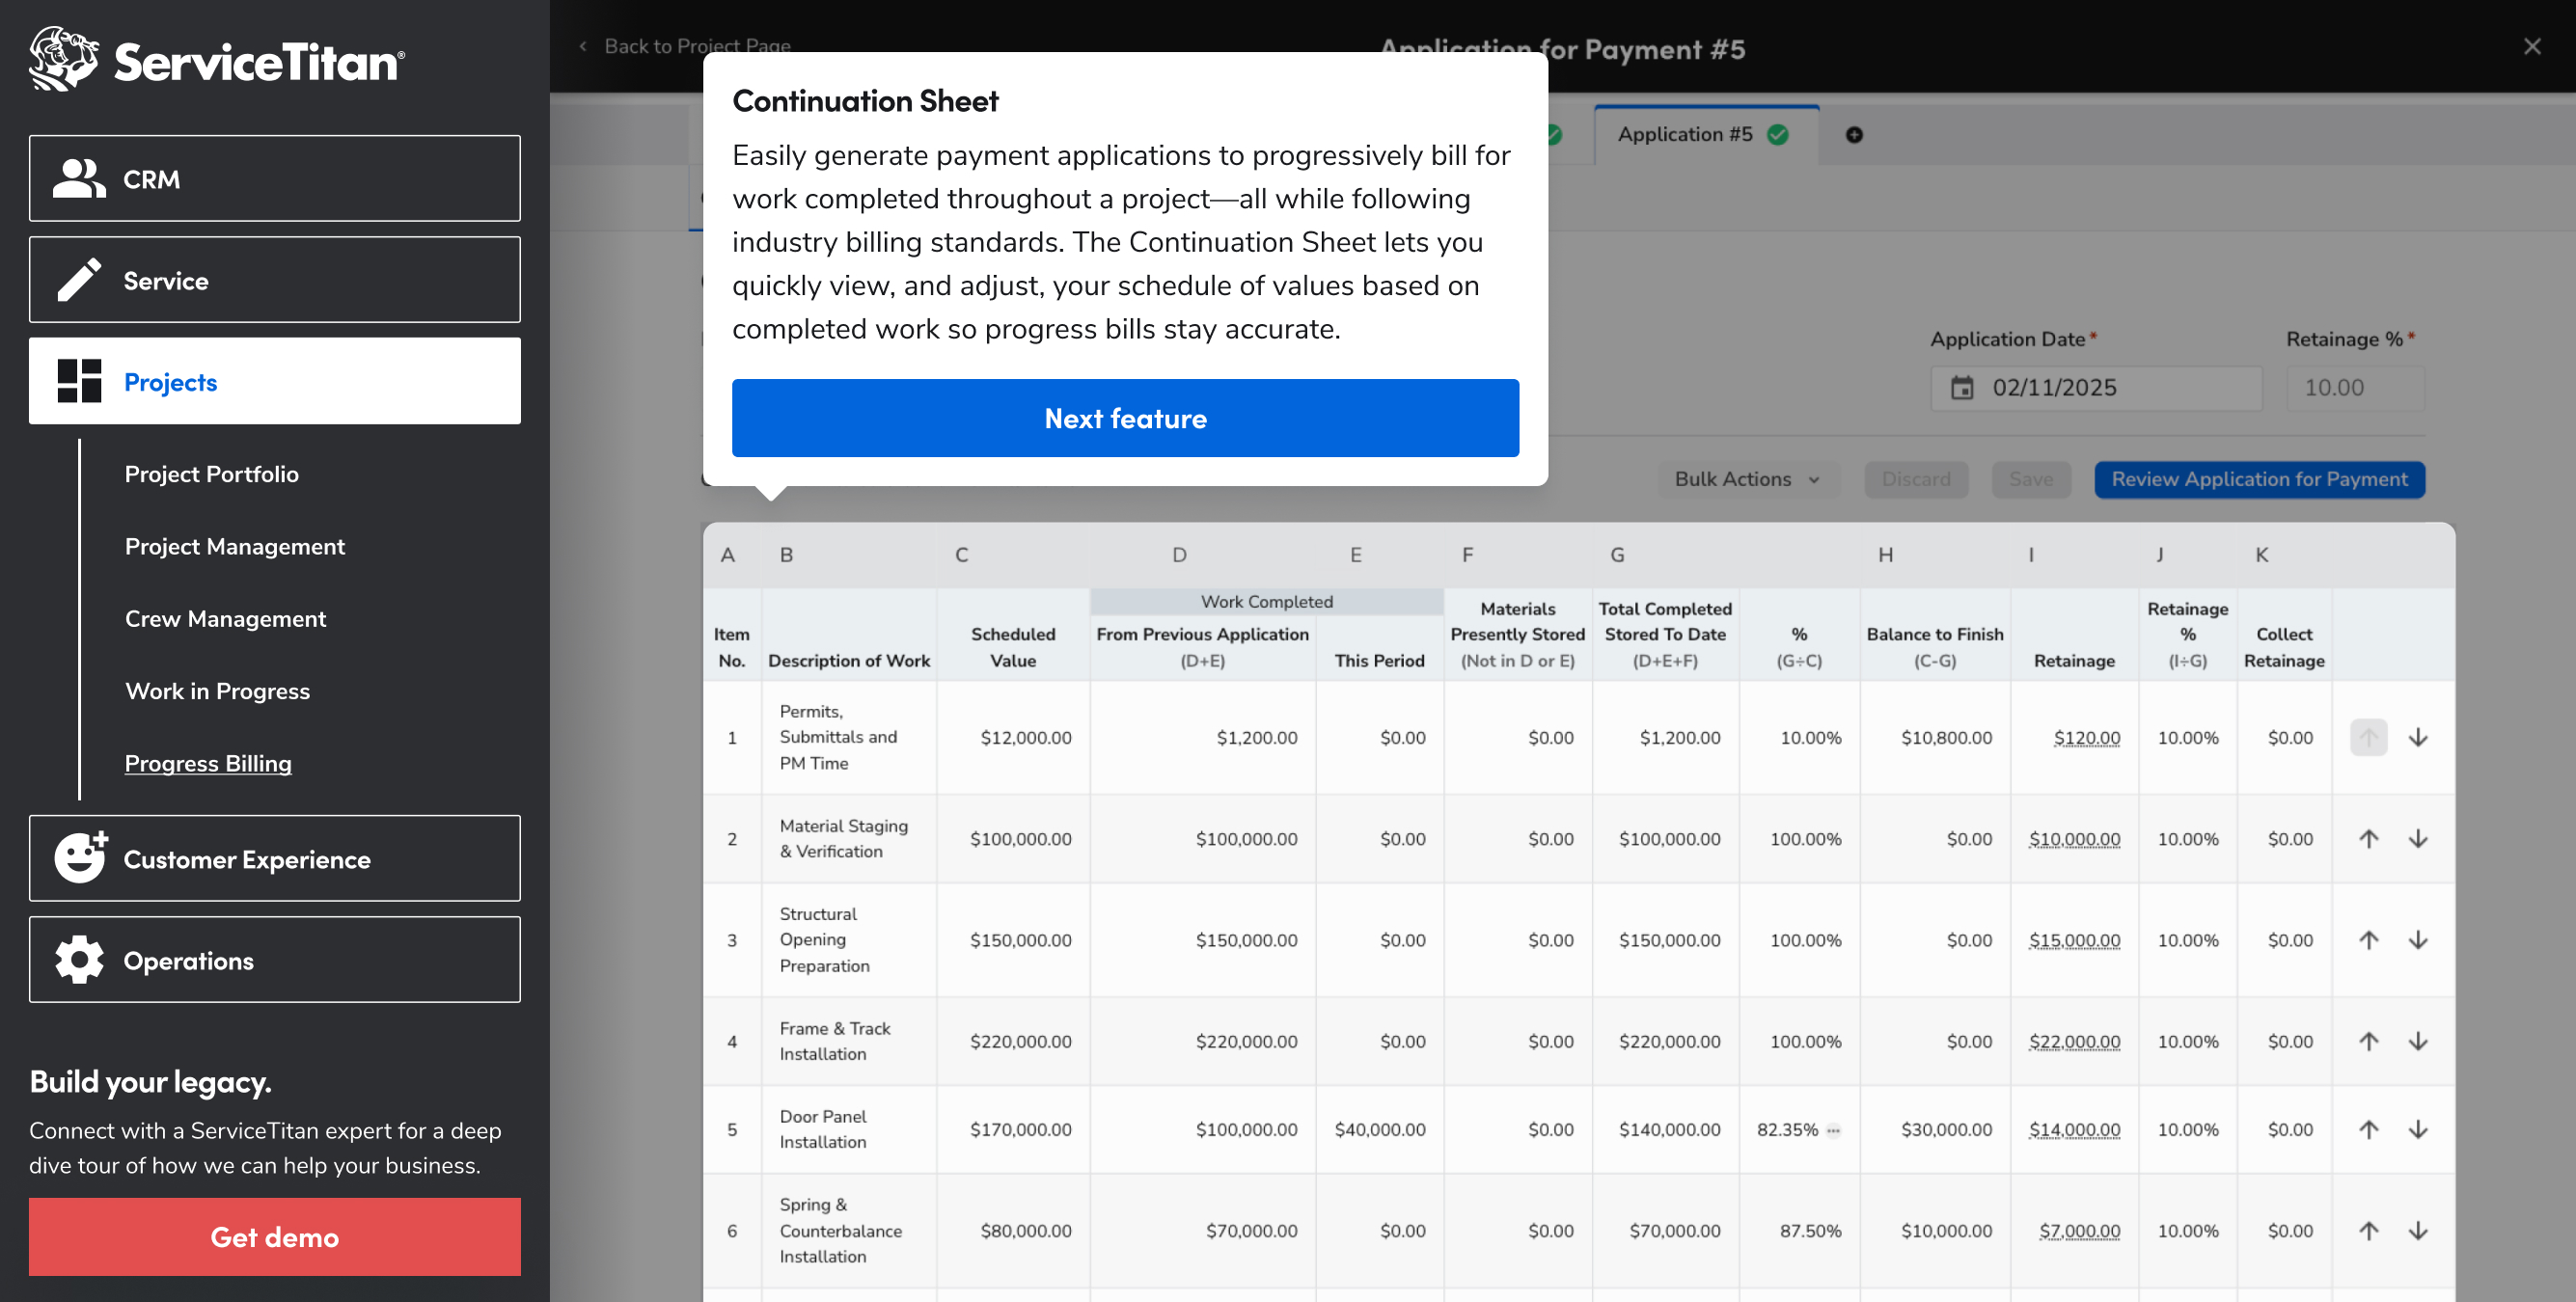This screenshot has width=2576, height=1302.
Task: Add a new application with the plus icon
Action: click(1853, 135)
